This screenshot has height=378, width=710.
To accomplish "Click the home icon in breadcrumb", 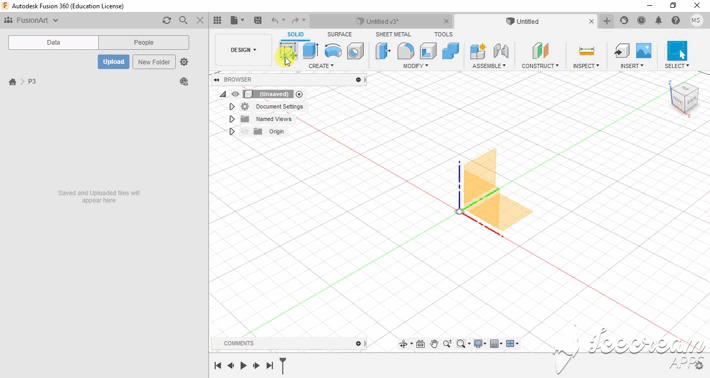I will click(13, 81).
